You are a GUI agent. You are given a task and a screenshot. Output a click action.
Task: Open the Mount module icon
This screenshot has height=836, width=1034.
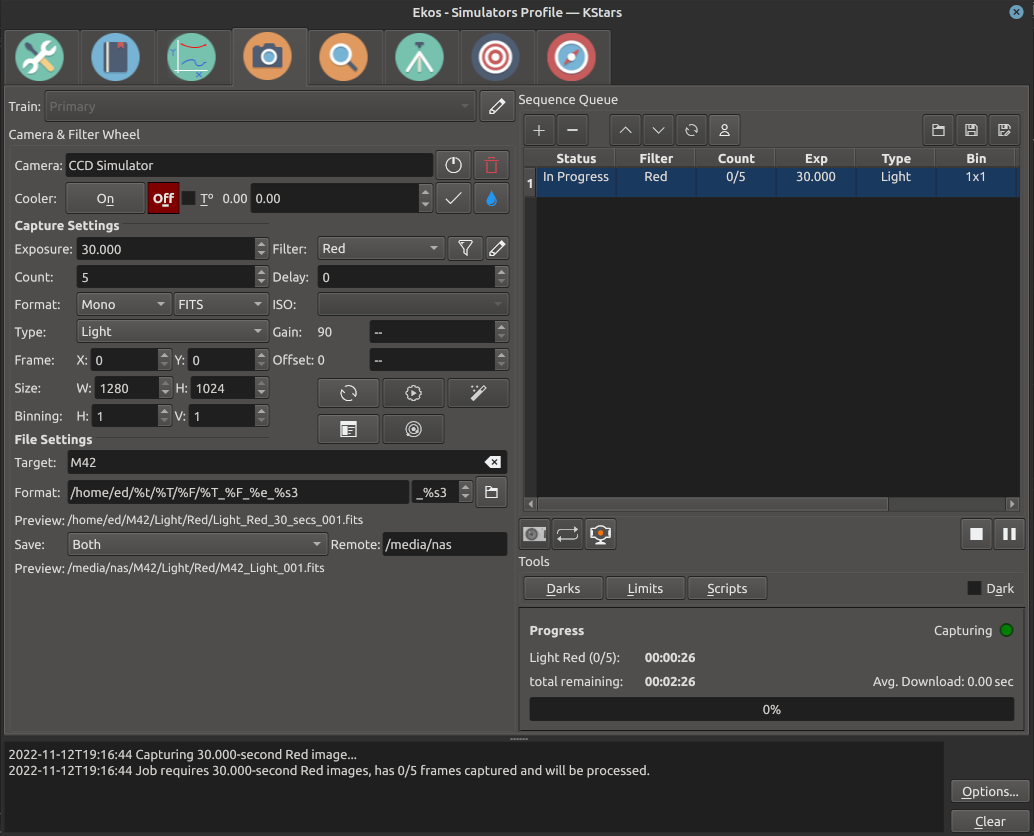420,57
